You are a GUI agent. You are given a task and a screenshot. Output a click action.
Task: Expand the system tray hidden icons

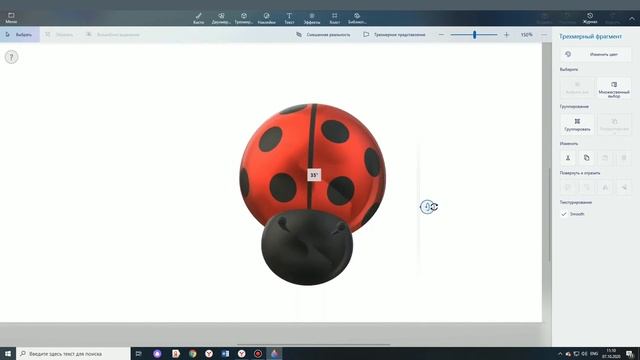560,353
